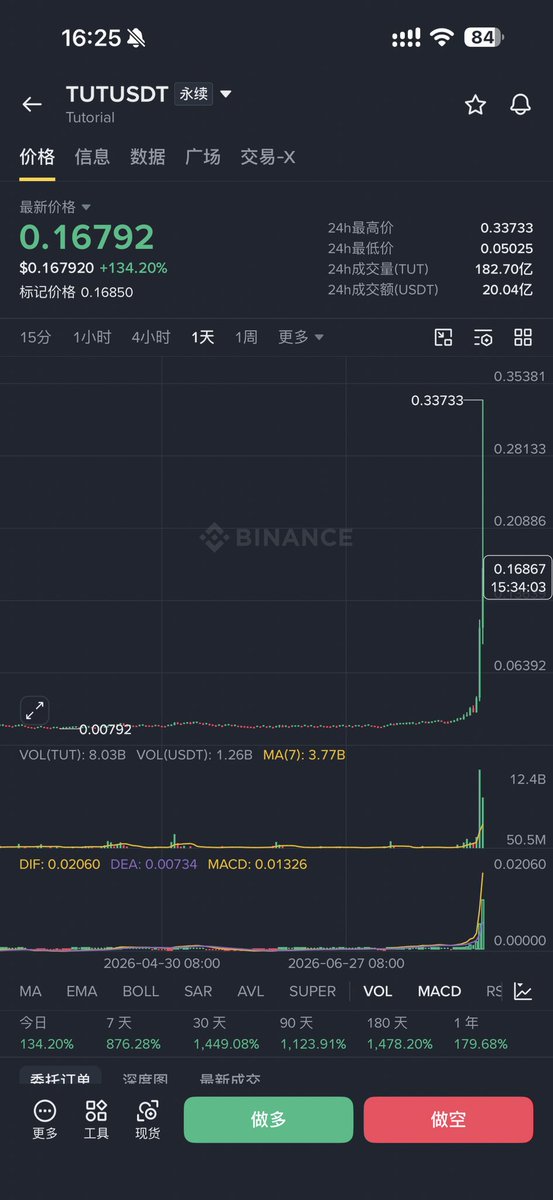The height and width of the screenshot is (1200, 553).
Task: Toggle the MACD sub-indicator
Action: (x=439, y=991)
